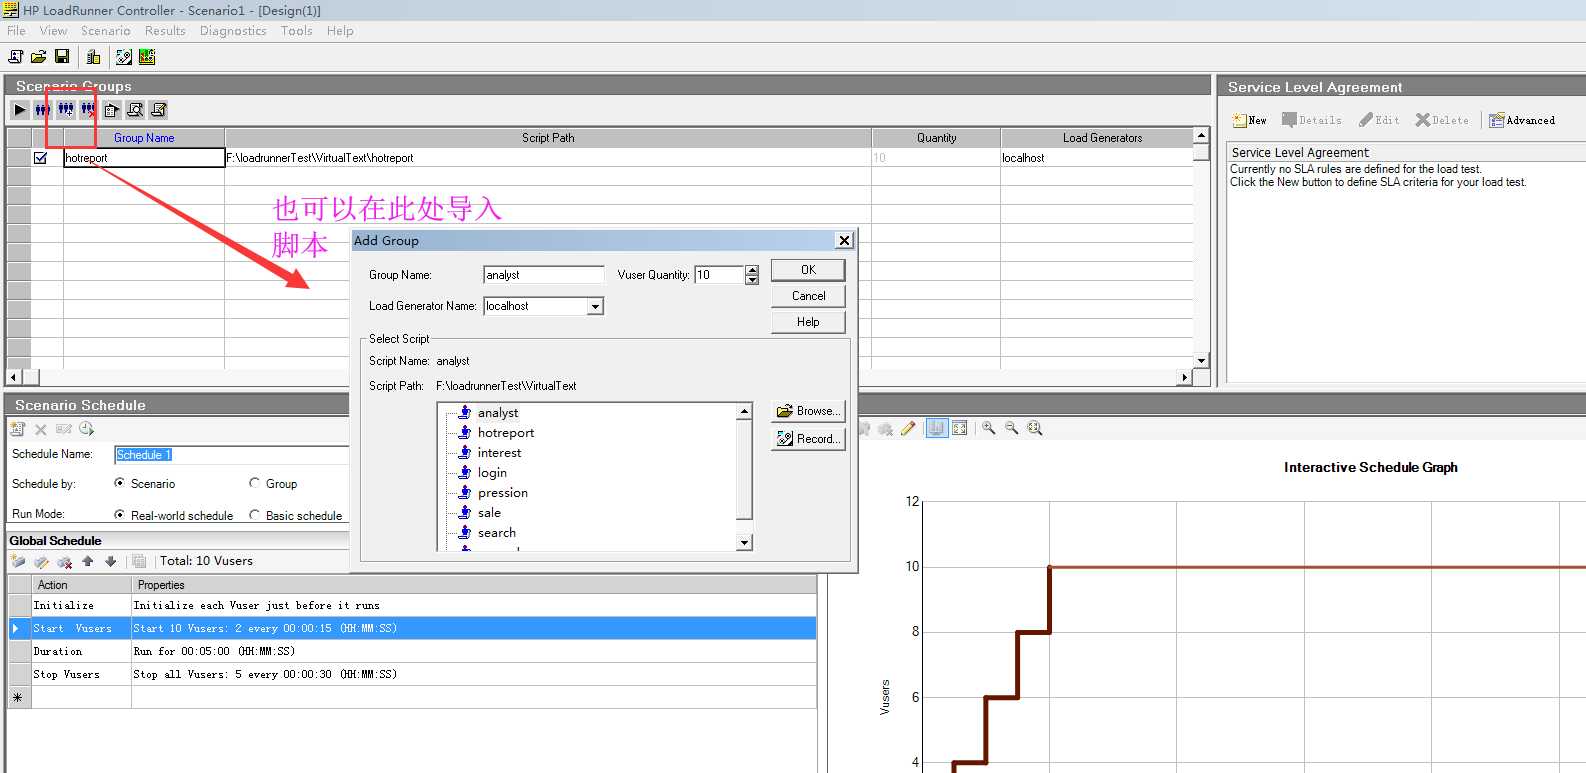Click Advanced in Service Level Agreement panel
The width and height of the screenshot is (1586, 773).
[1522, 120]
